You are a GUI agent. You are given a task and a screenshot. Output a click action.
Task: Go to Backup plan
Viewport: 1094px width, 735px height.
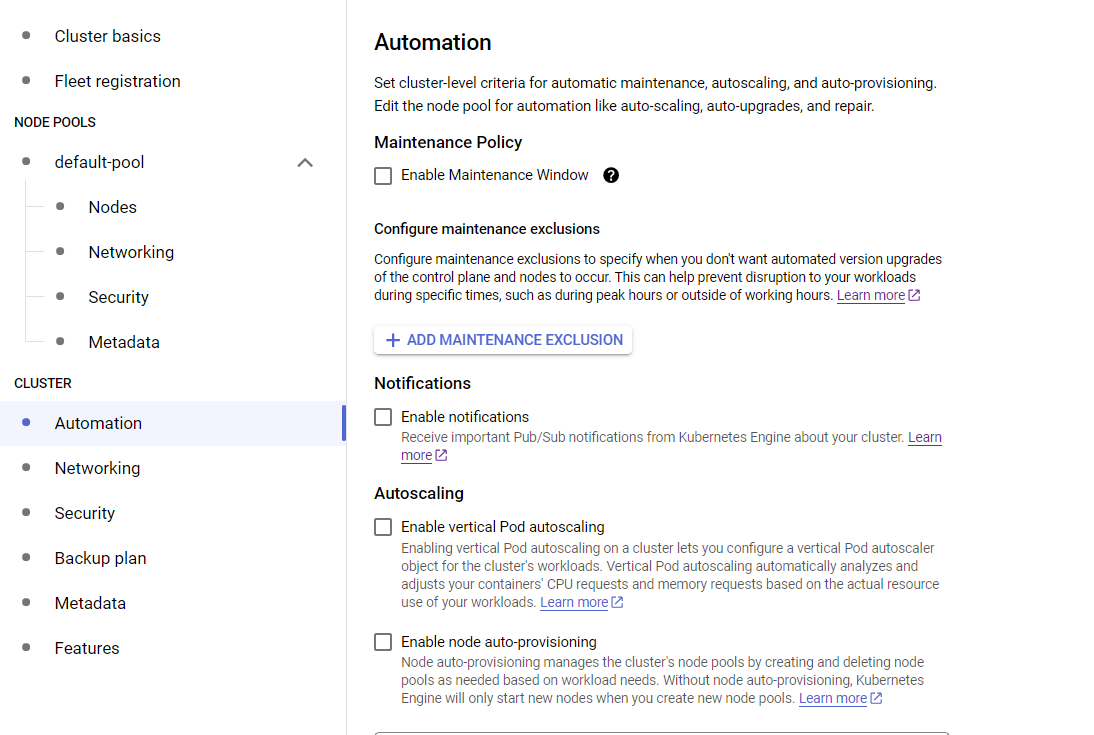pos(100,558)
